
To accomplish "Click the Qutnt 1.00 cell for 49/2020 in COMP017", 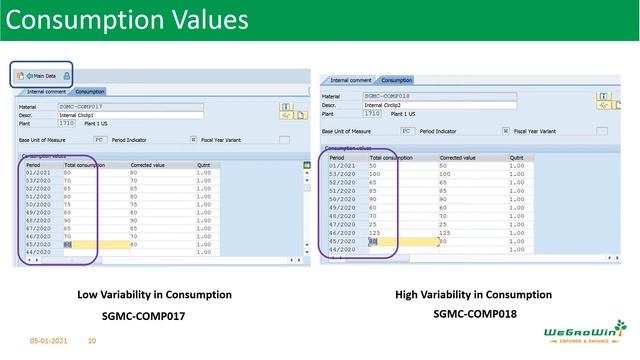I will tap(208, 213).
